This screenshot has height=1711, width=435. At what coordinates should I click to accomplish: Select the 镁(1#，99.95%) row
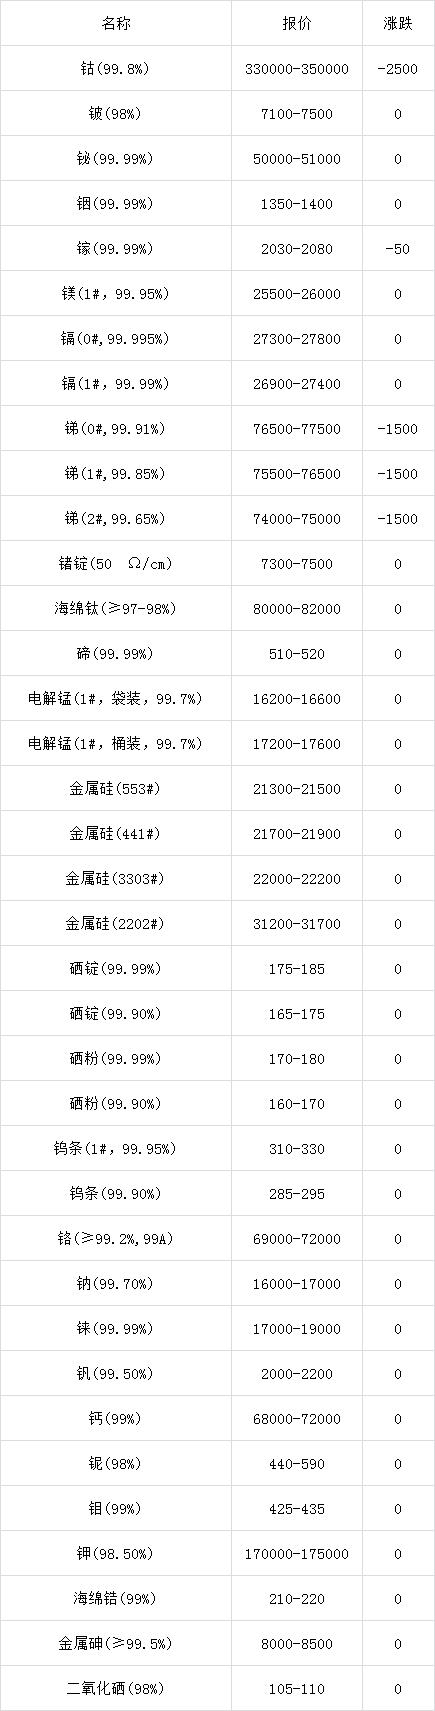pos(217,294)
